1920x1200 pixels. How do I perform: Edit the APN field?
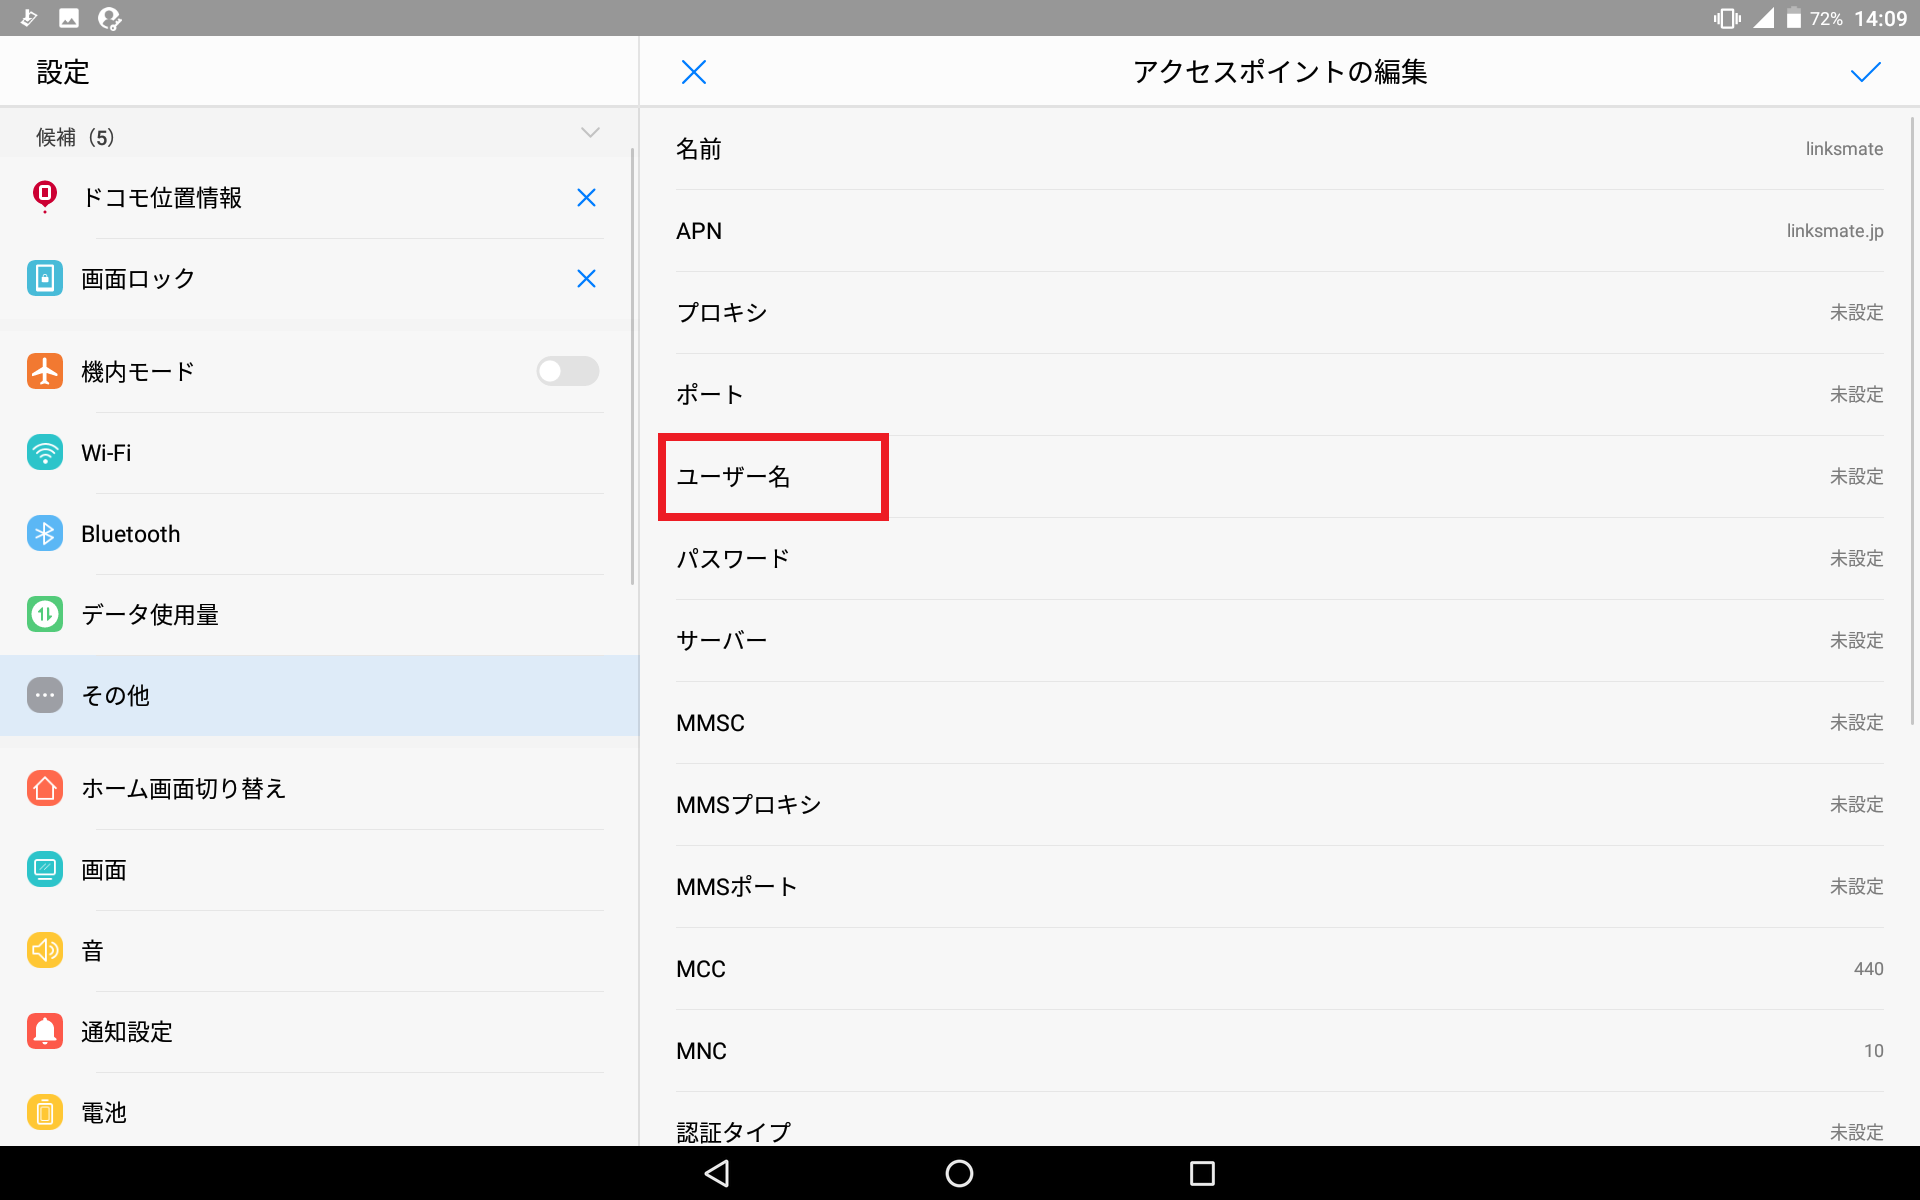coord(1279,231)
